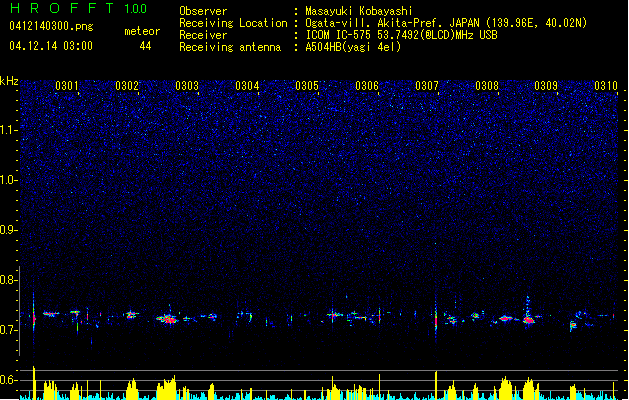This screenshot has width=629, height=400.
Task: Click the 0301 time marker
Action: [x=67, y=86]
